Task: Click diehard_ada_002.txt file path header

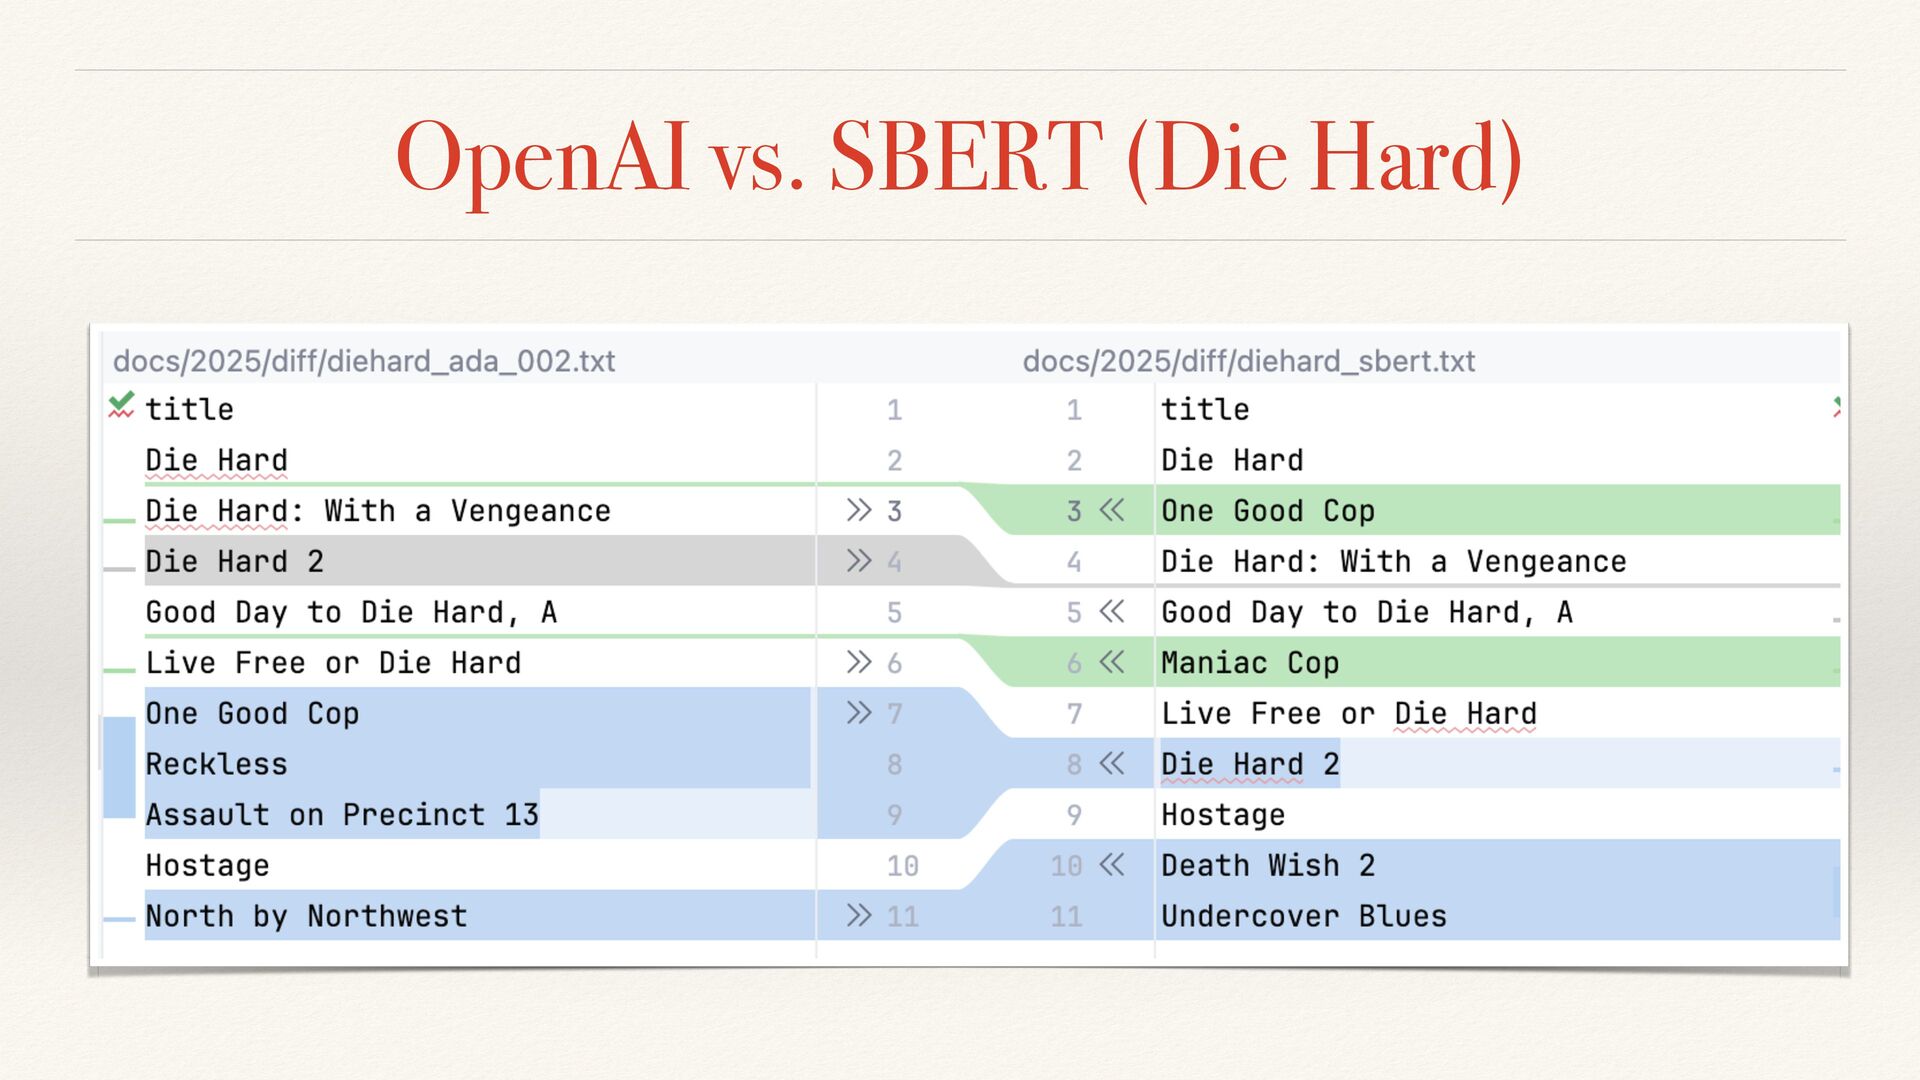Action: click(x=364, y=361)
